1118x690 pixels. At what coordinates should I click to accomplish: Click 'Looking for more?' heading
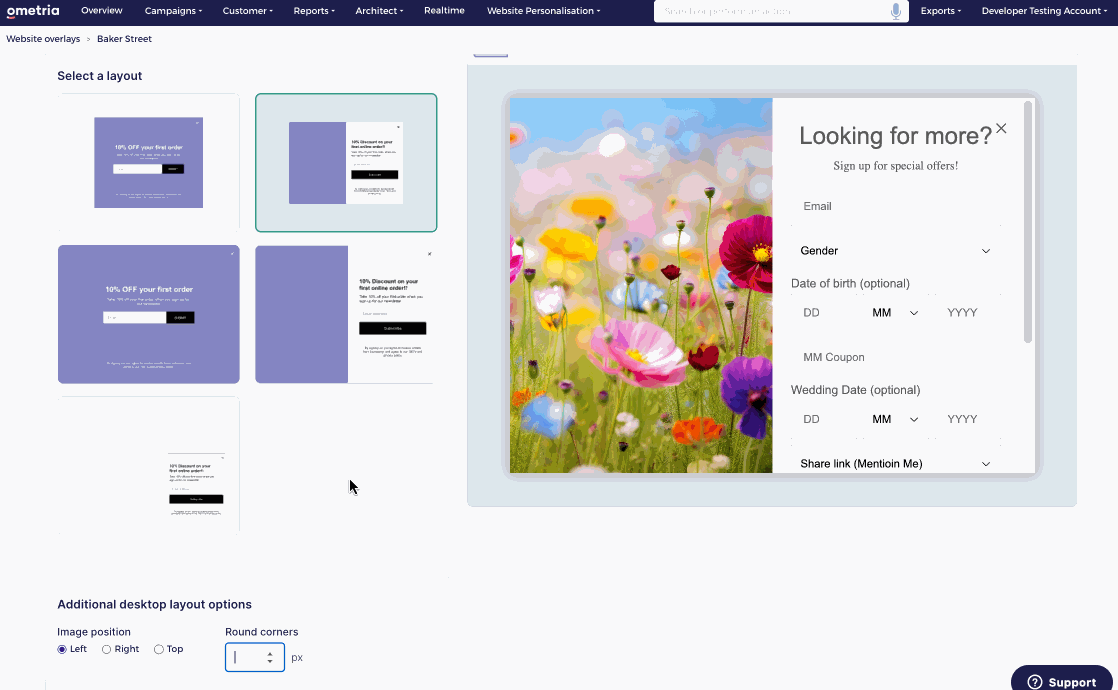(x=896, y=135)
